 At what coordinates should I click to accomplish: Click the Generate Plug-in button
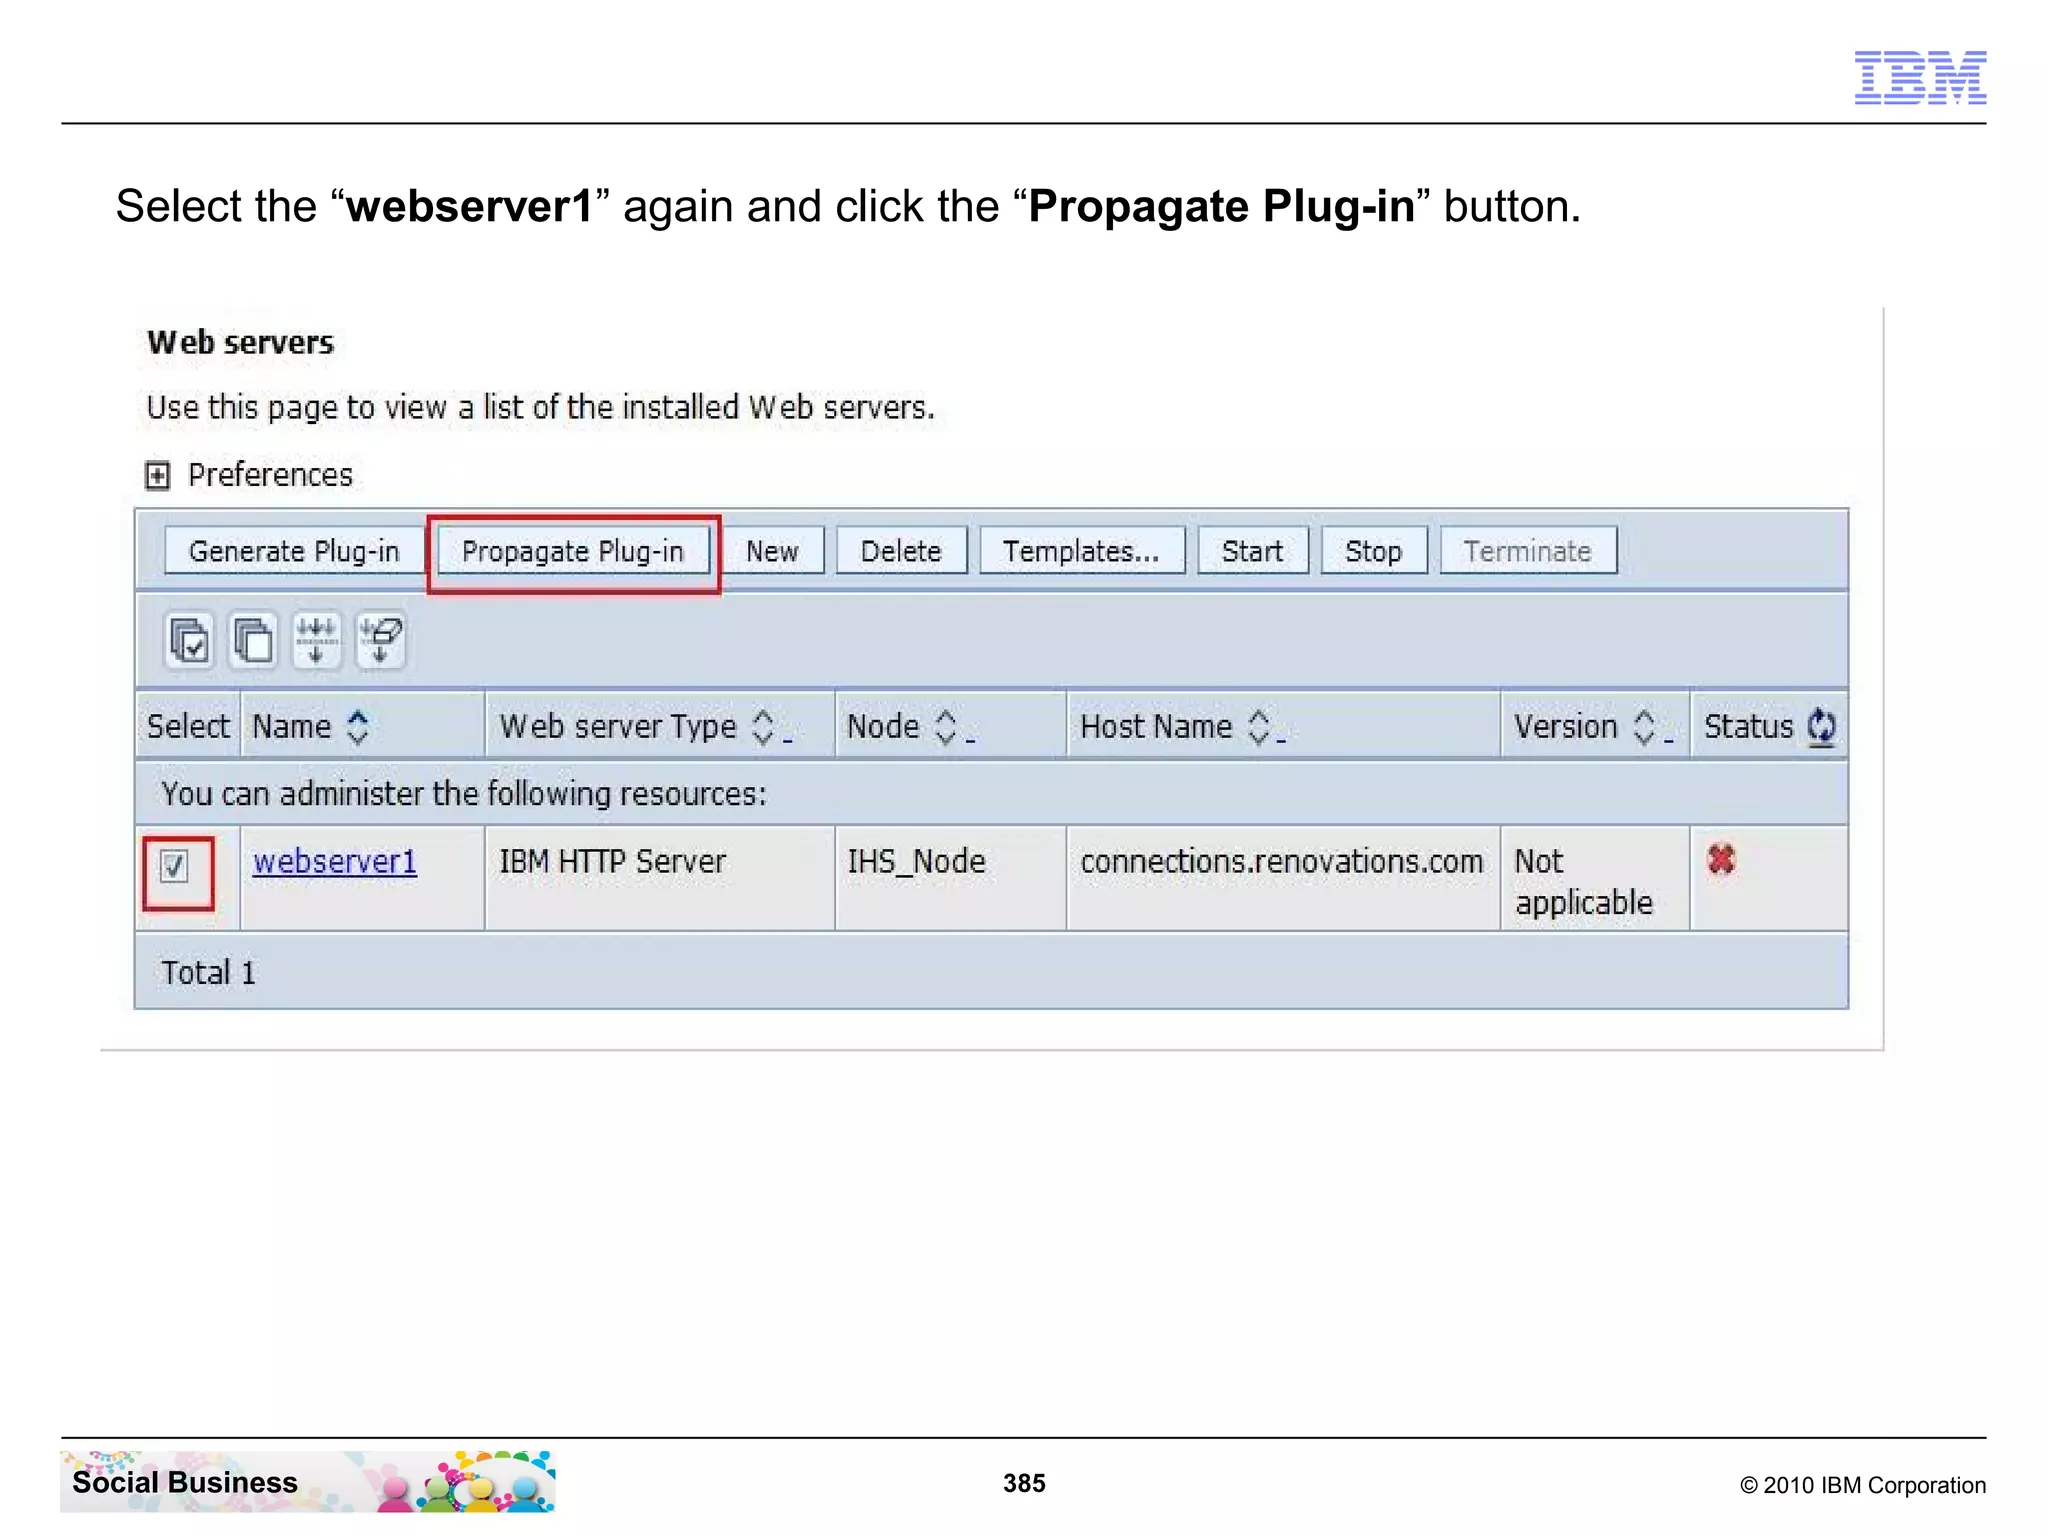[x=294, y=551]
